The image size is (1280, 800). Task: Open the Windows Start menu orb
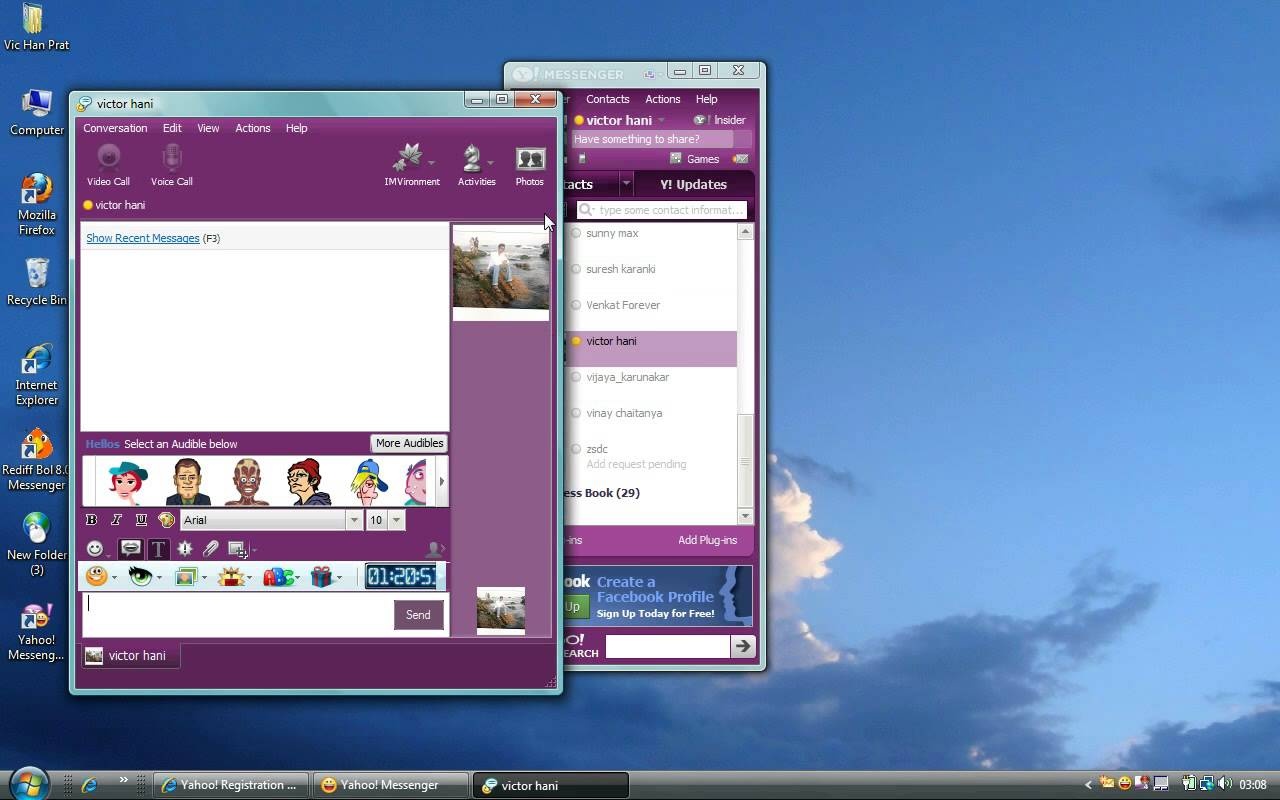[x=28, y=783]
